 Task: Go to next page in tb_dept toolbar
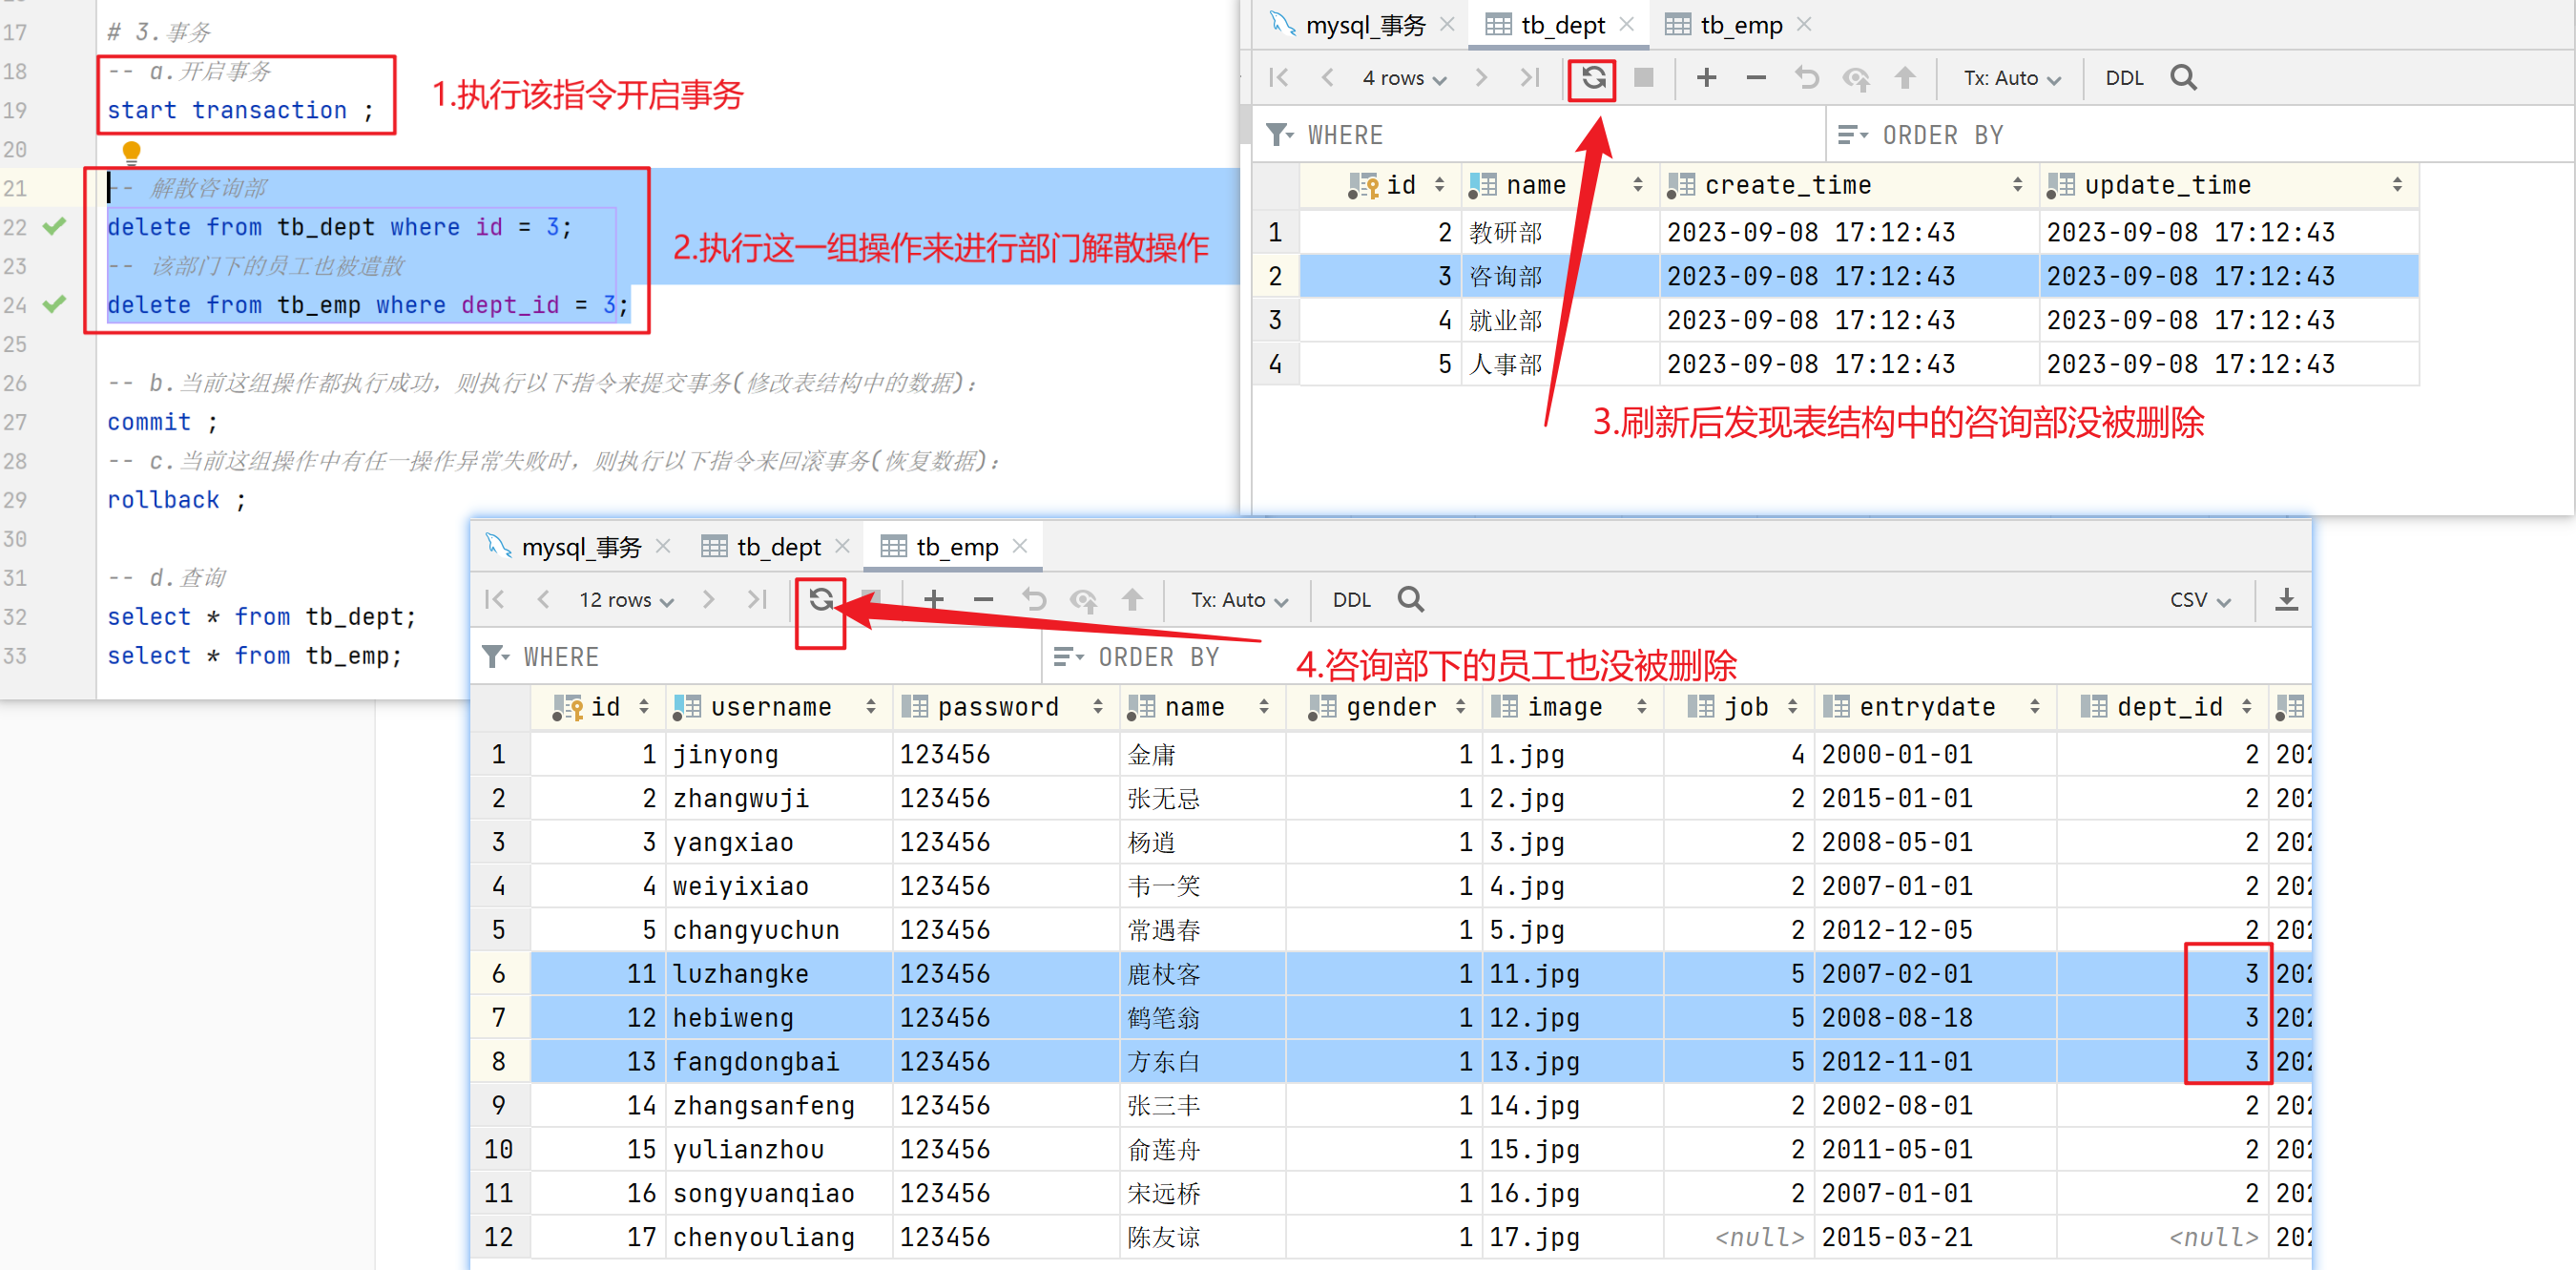pyautogui.click(x=1481, y=77)
